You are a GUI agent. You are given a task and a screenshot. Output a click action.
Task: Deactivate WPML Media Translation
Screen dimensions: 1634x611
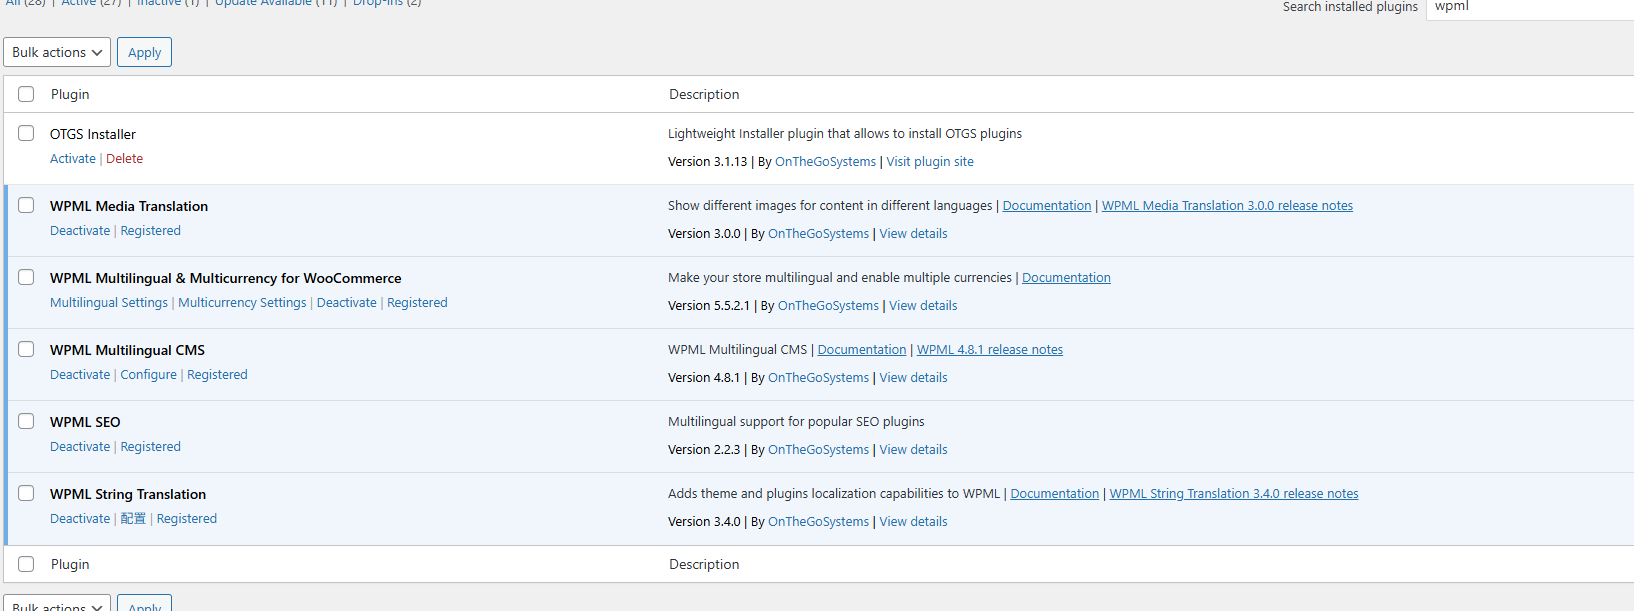point(80,231)
